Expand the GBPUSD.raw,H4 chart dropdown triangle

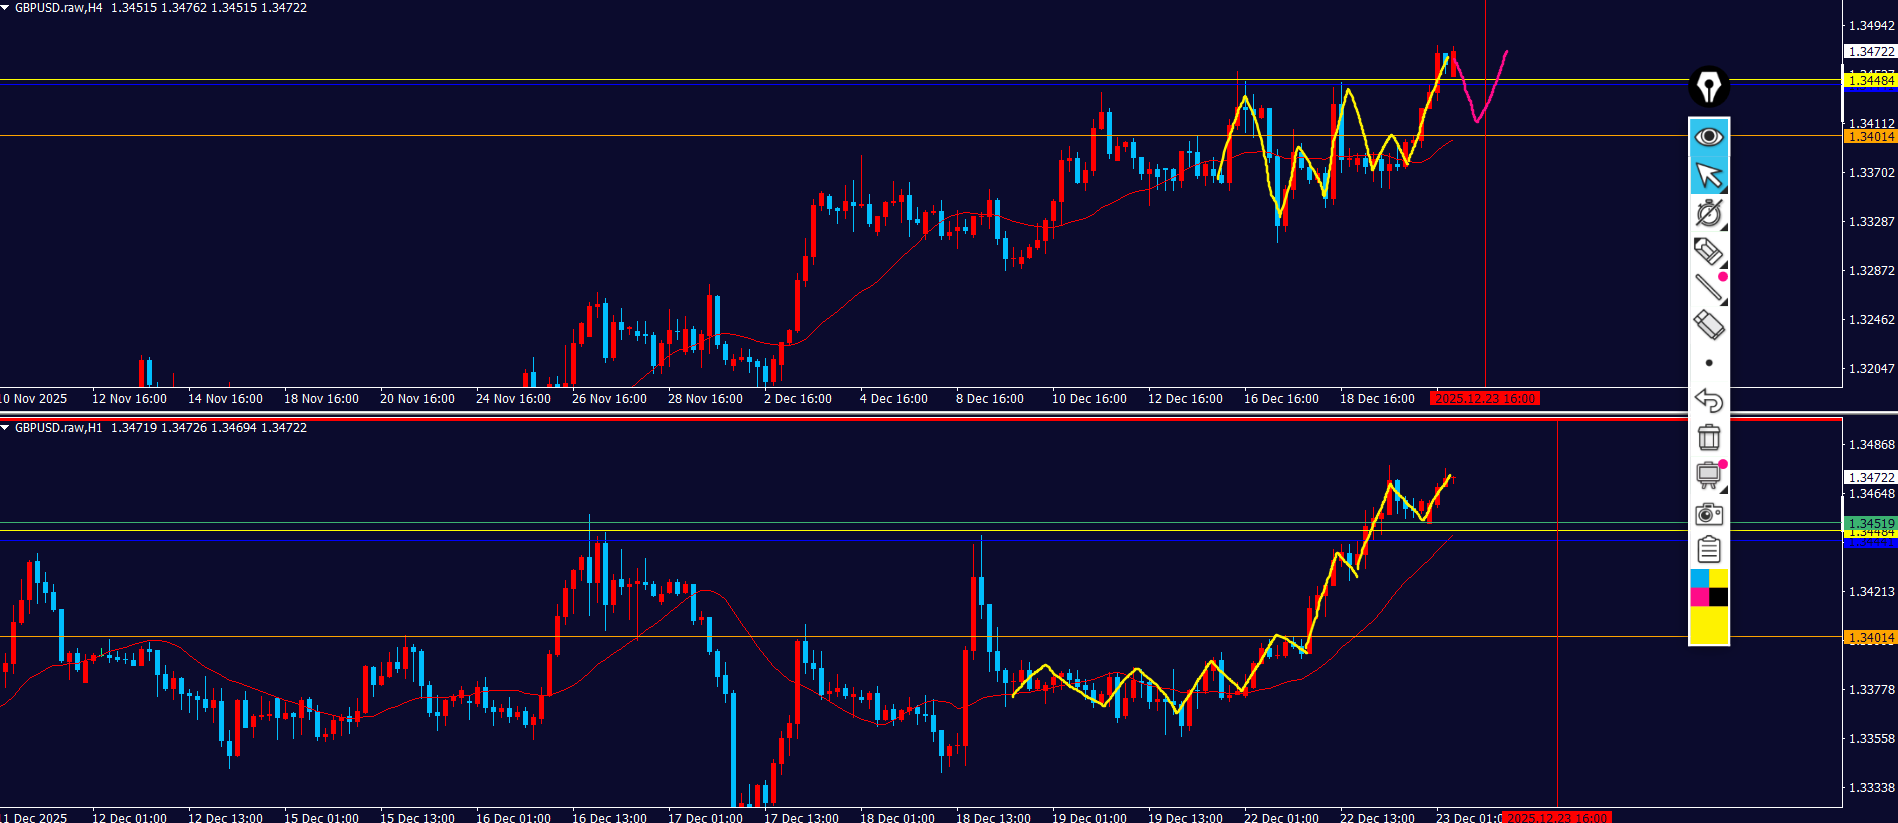[x=5, y=8]
